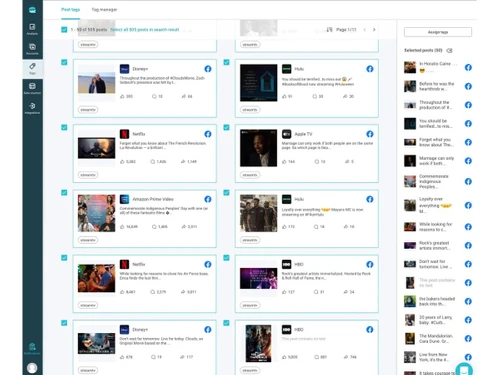Screen dimensions: 500x375
Task: Uncheck the Disney+ Don't wait for tomorrow checkbox
Action: click(64, 323)
